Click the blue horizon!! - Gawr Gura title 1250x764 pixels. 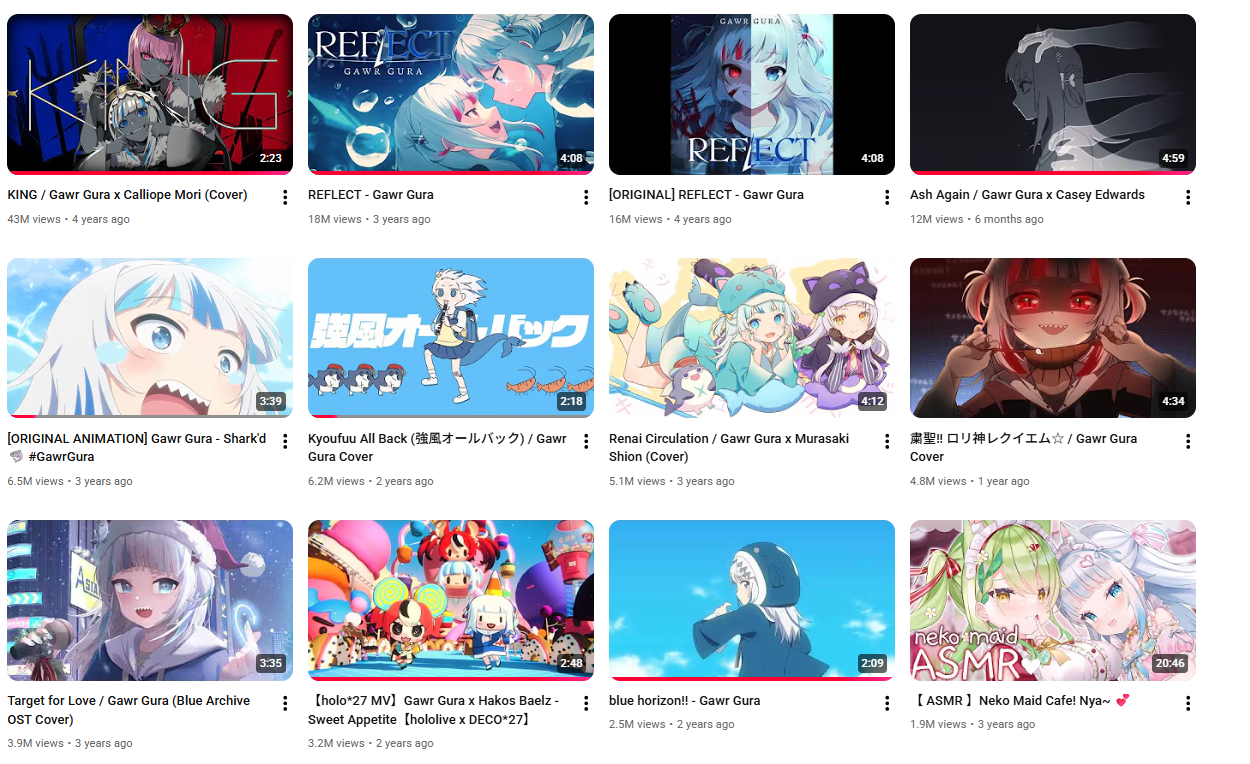[684, 701]
